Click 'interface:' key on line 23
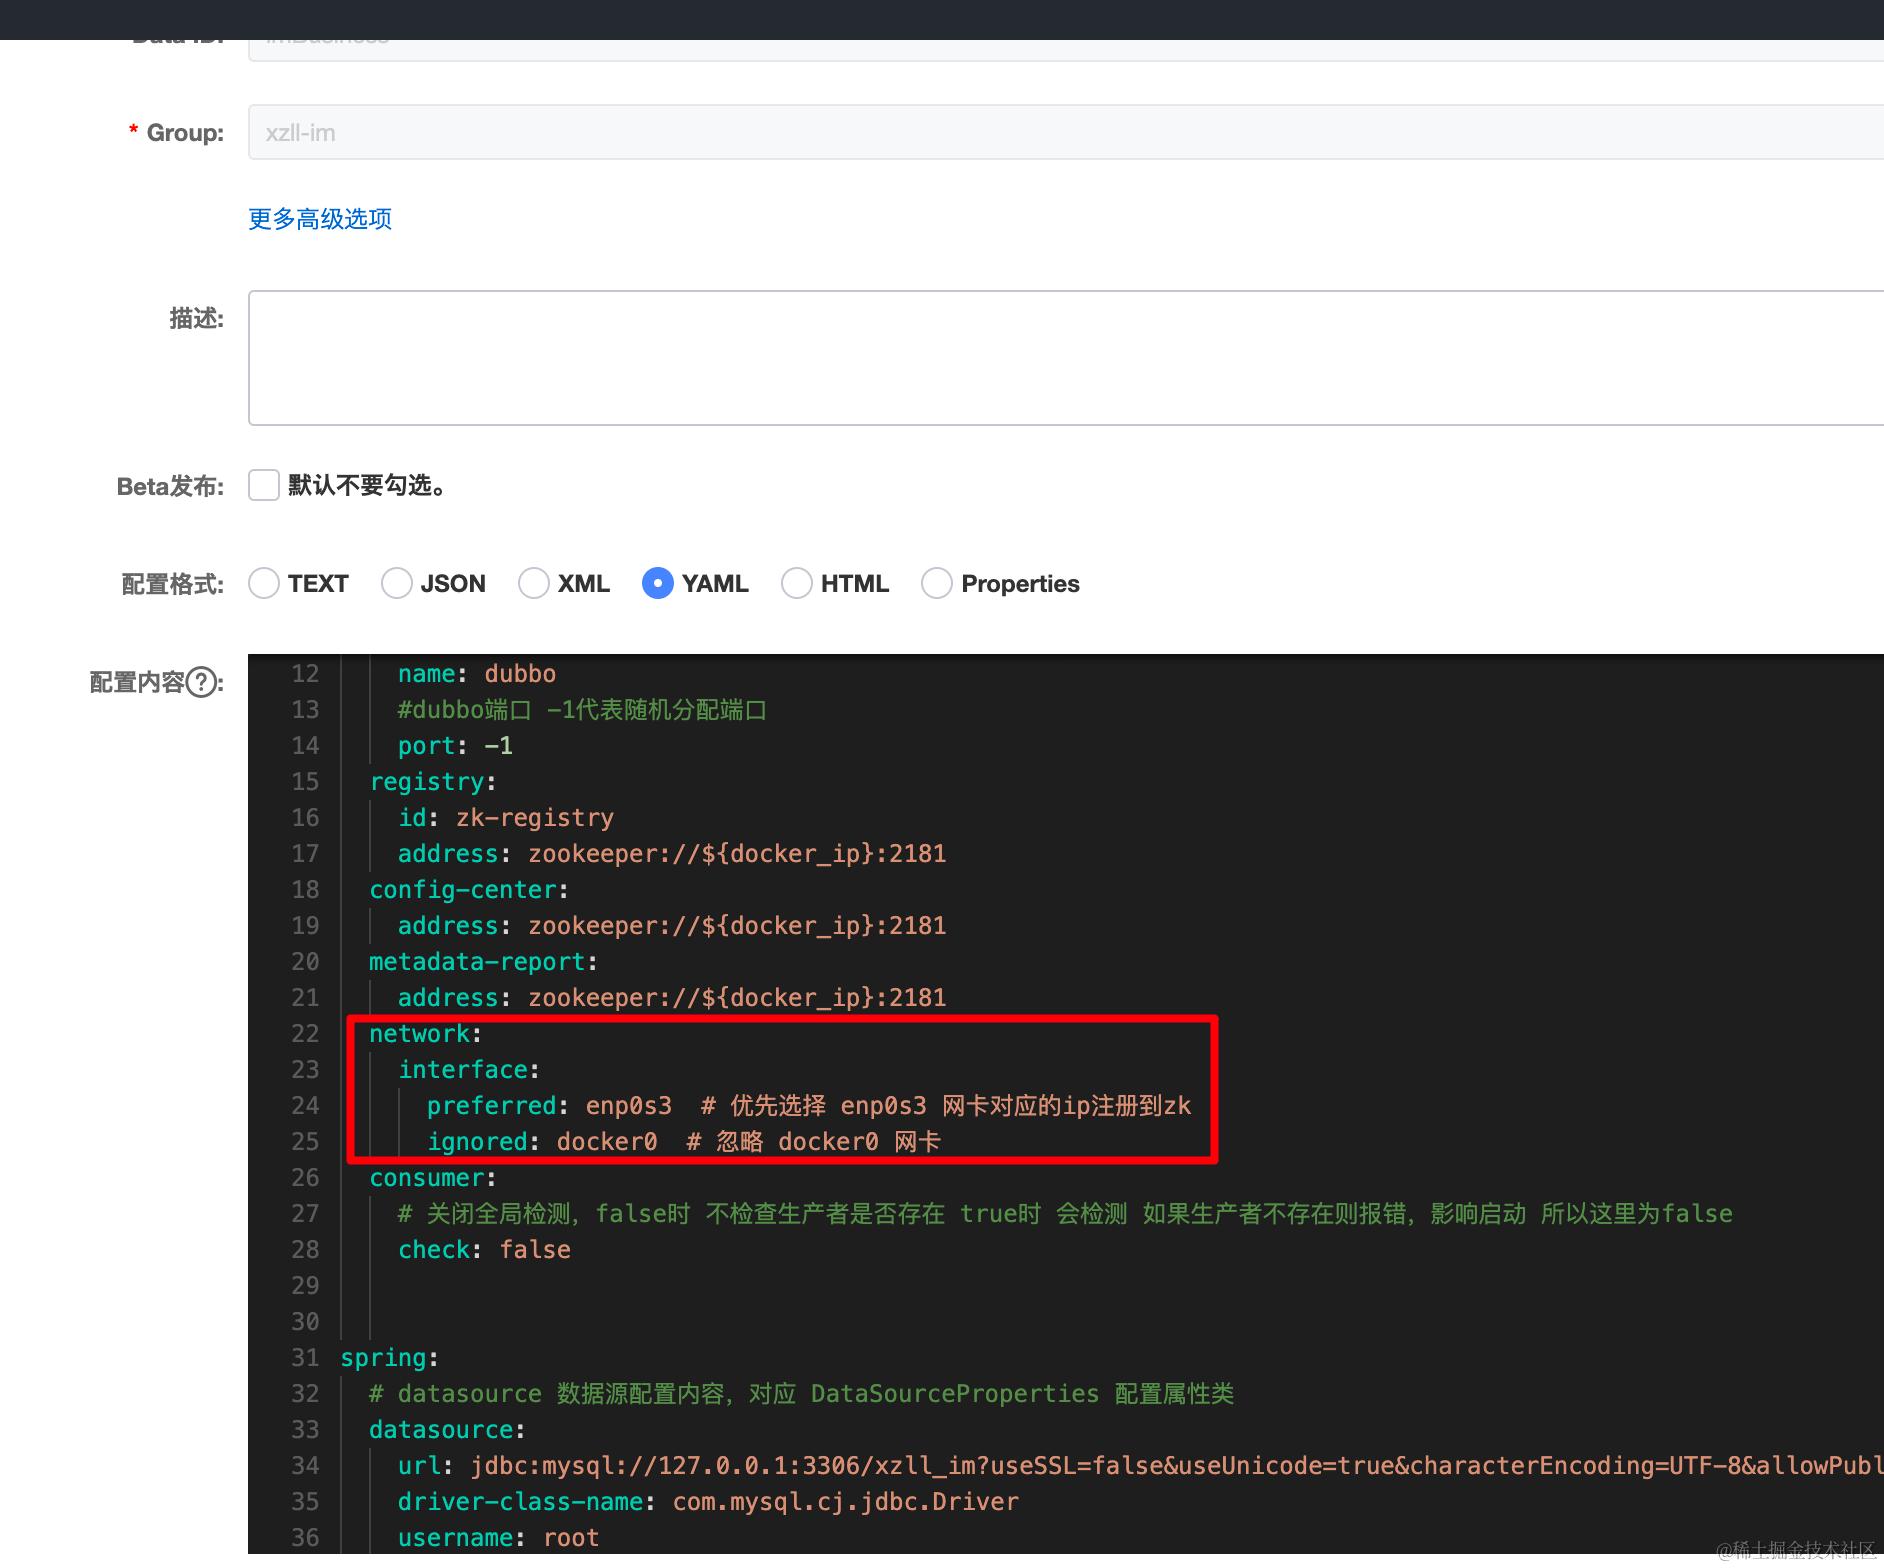The height and width of the screenshot is (1568, 1884). tap(469, 1070)
